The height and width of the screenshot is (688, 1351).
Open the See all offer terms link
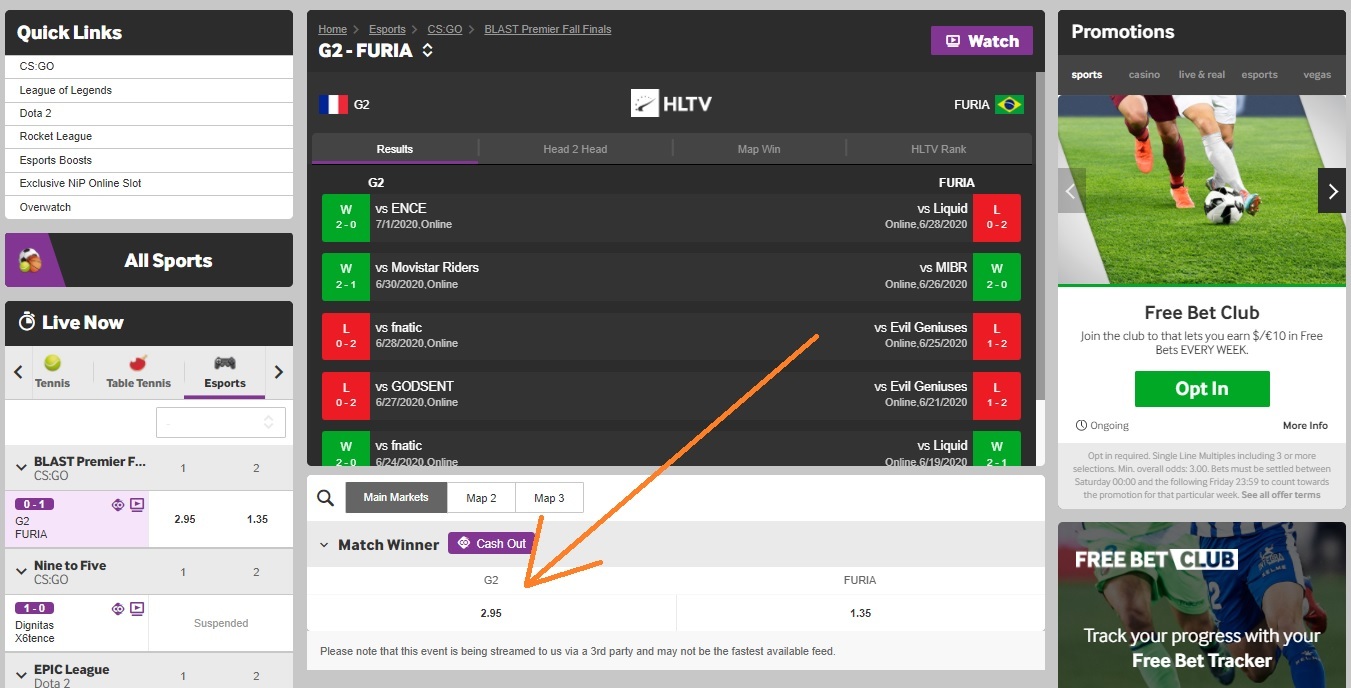(1281, 494)
